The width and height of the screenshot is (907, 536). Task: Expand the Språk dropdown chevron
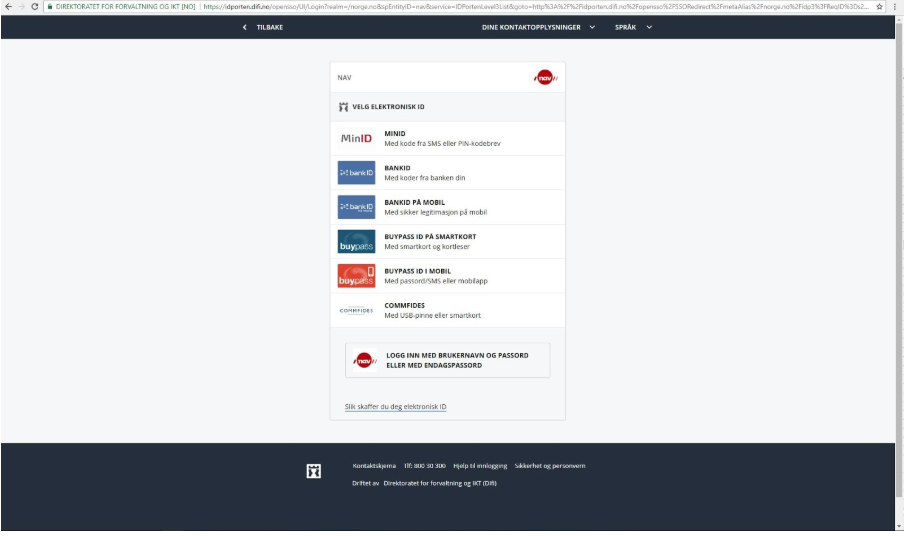tap(649, 27)
